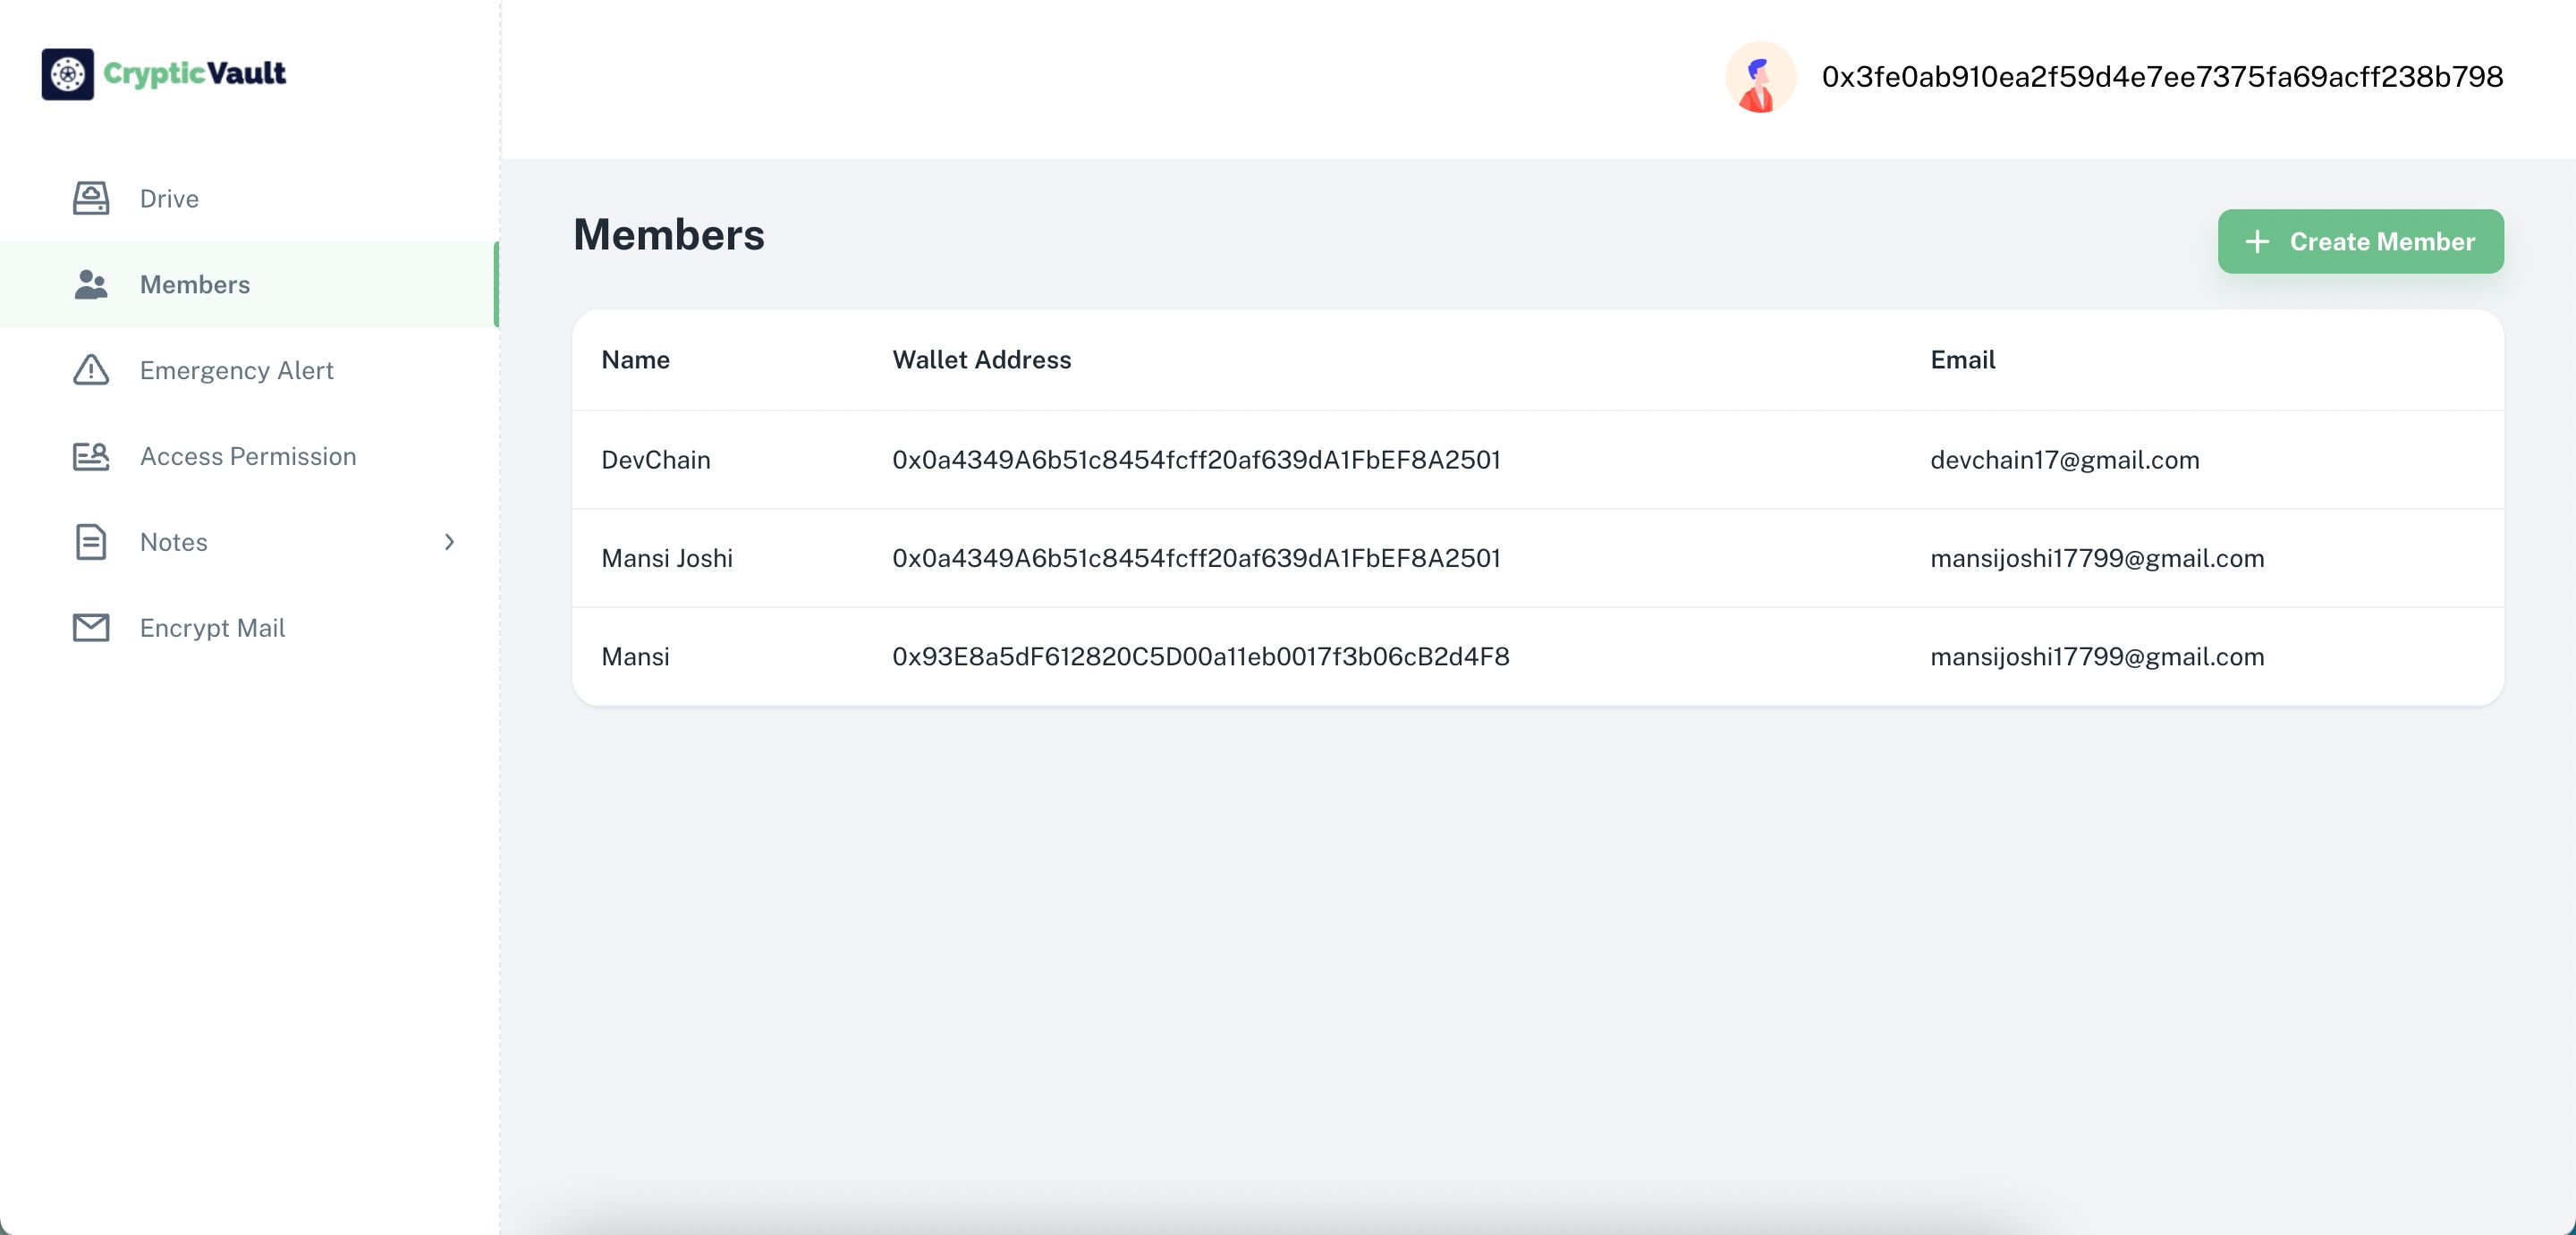Select Members in the sidebar
Image resolution: width=2576 pixels, height=1235 pixels.
click(x=249, y=284)
